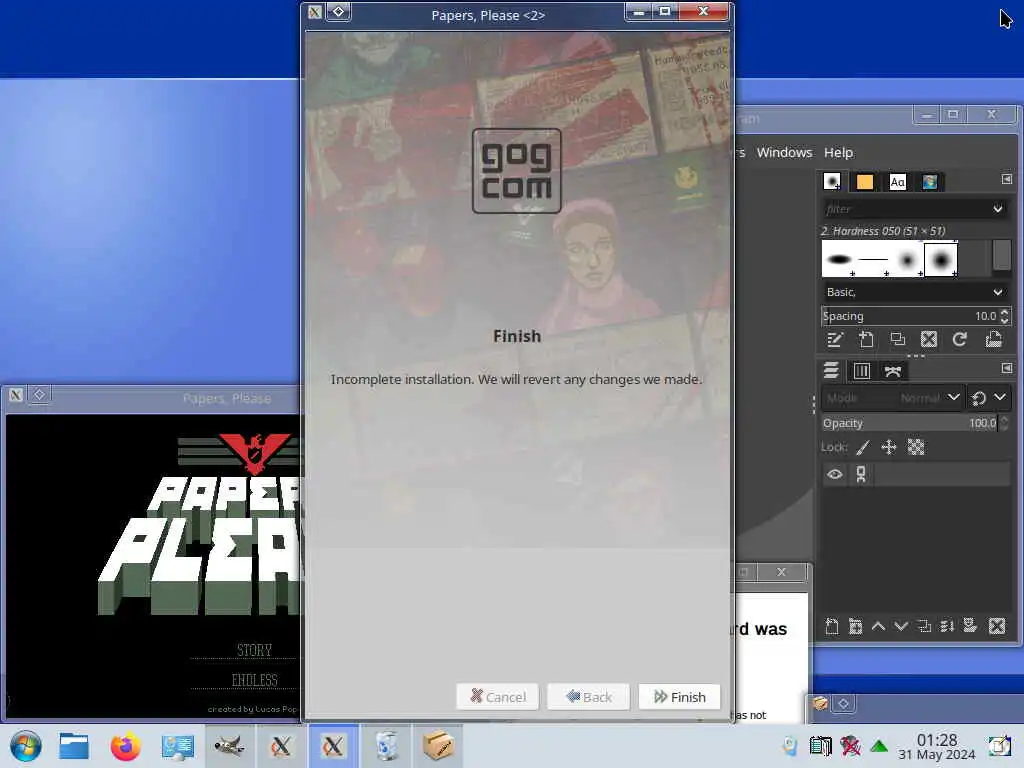Adjust the brush Spacing slider
This screenshot has height=768, width=1024.
909,316
